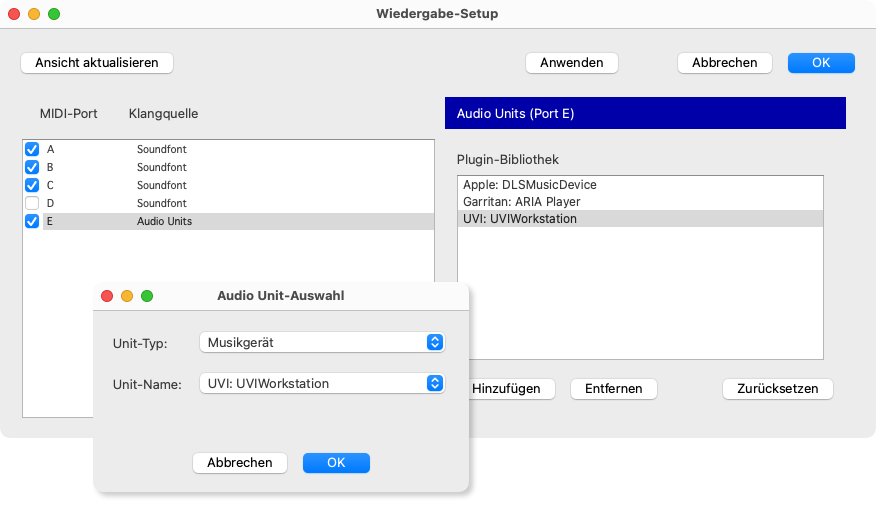Open the Unit-Name UVIWorkstation dropdown
Image resolution: width=880 pixels, height=508 pixels.
pos(321,383)
